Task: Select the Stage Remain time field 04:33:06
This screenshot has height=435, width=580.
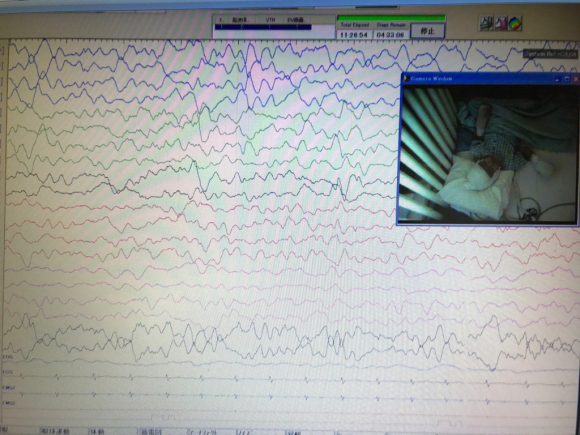Action: point(390,35)
